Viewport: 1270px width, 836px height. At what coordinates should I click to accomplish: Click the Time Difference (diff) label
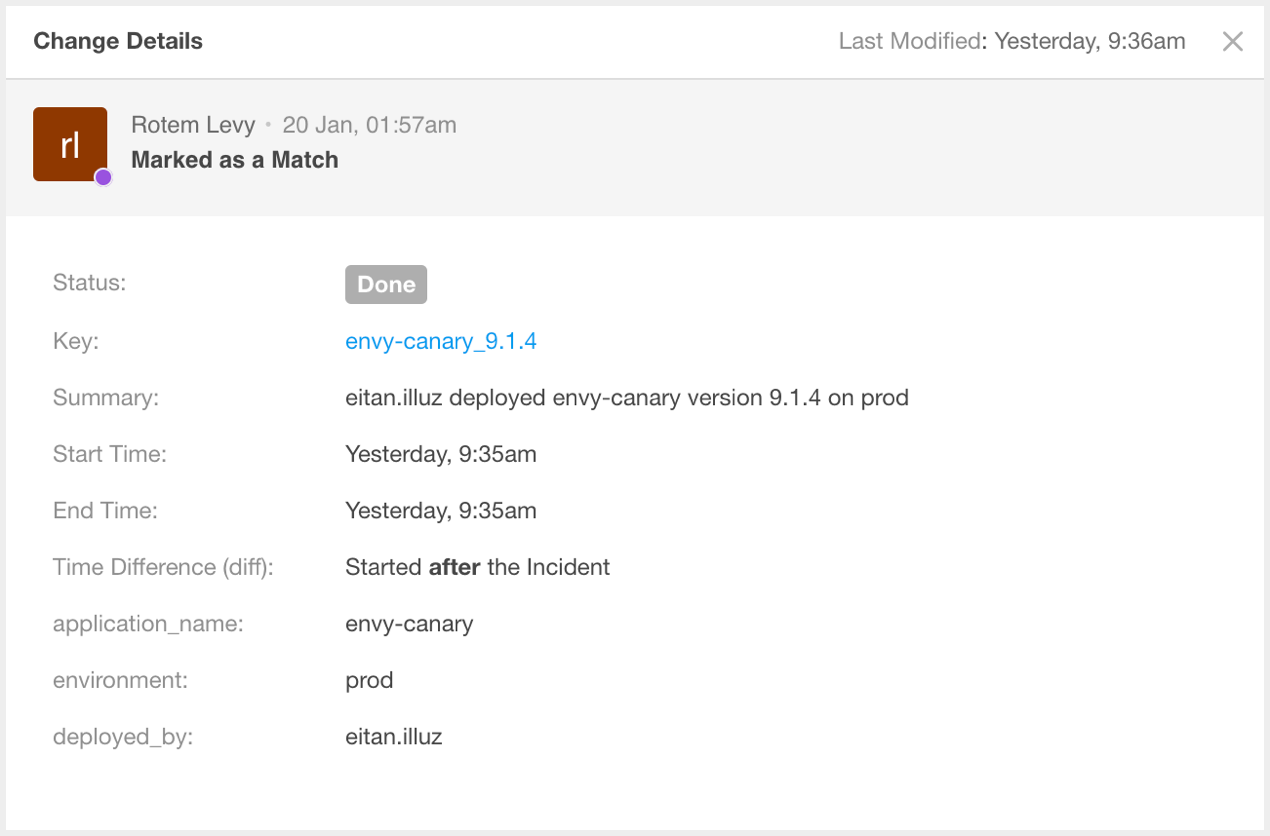[x=163, y=567]
